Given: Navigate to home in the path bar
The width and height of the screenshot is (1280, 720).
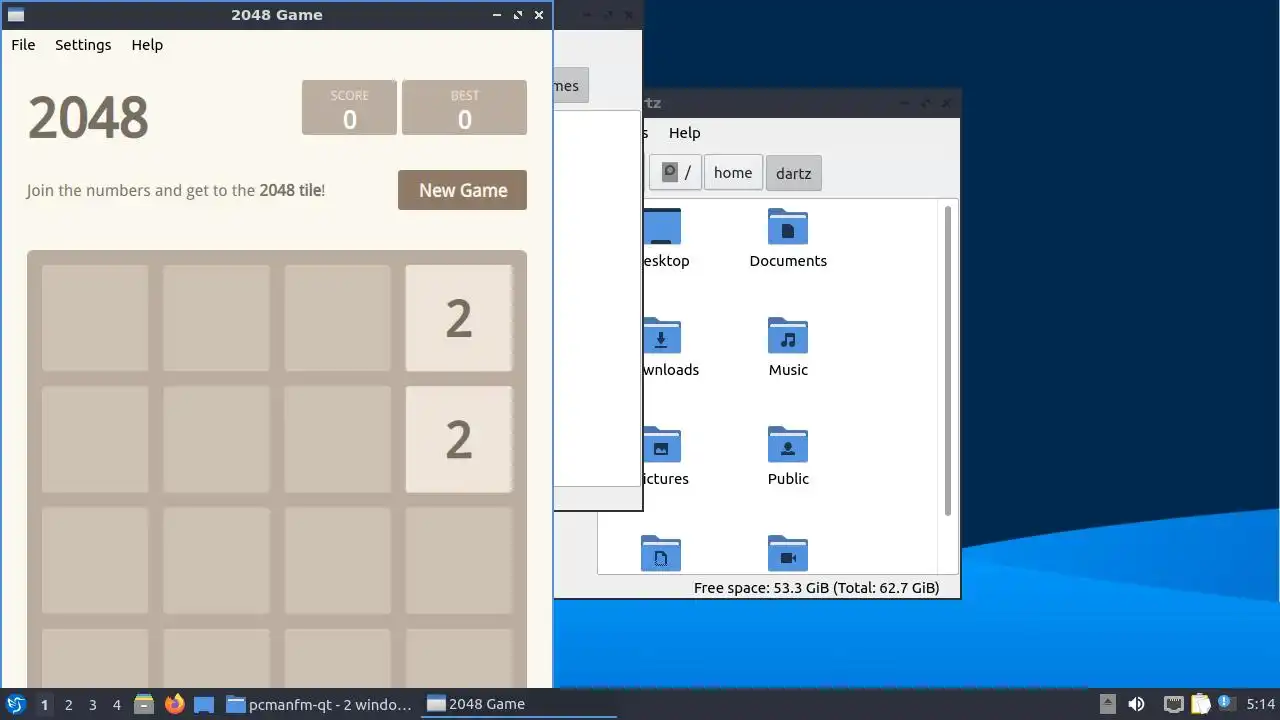Looking at the screenshot, I should click(x=733, y=172).
